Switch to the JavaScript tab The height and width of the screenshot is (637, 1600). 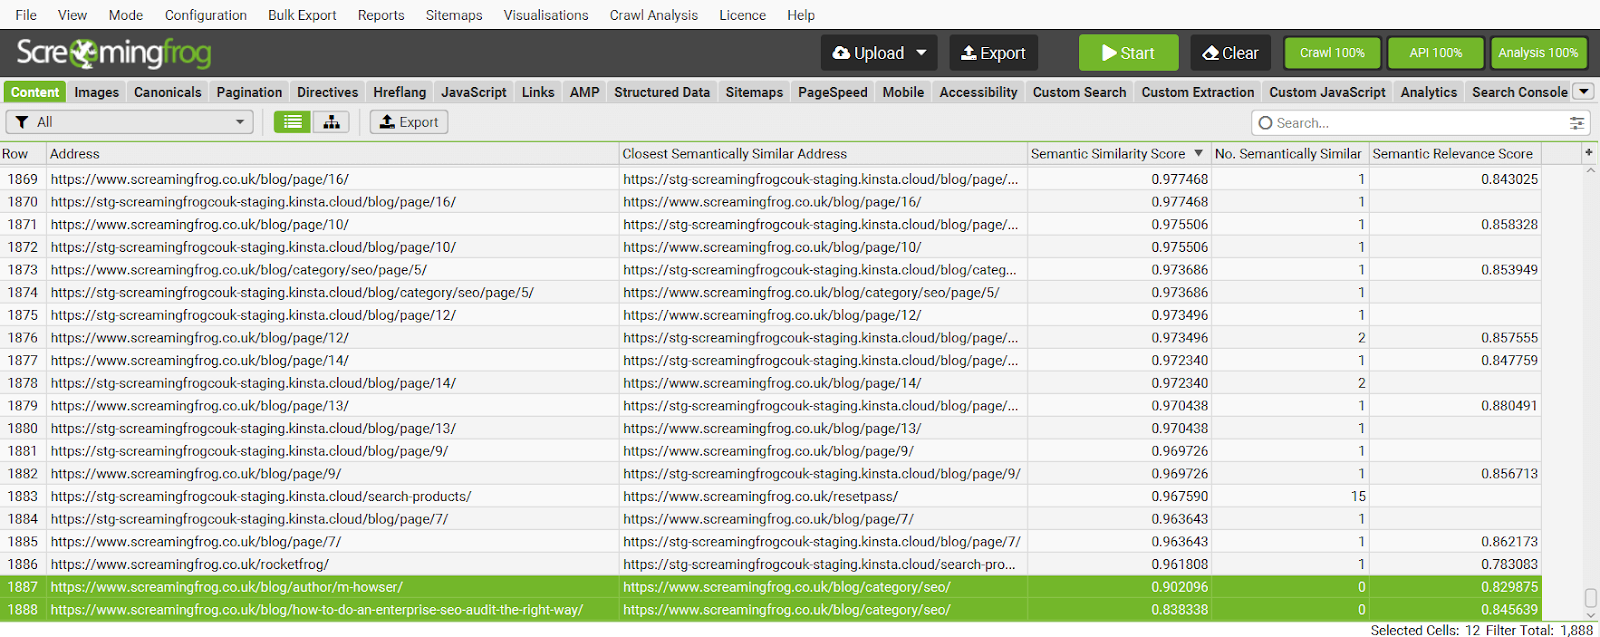pyautogui.click(x=474, y=92)
